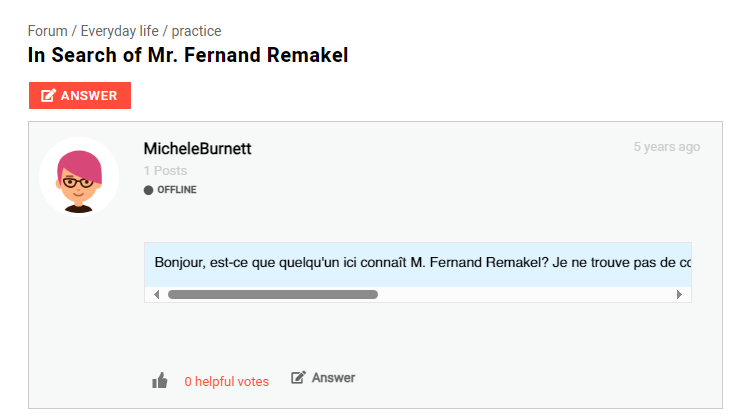Click the thread title In Search of Mr. Fernand Remakel

188,56
